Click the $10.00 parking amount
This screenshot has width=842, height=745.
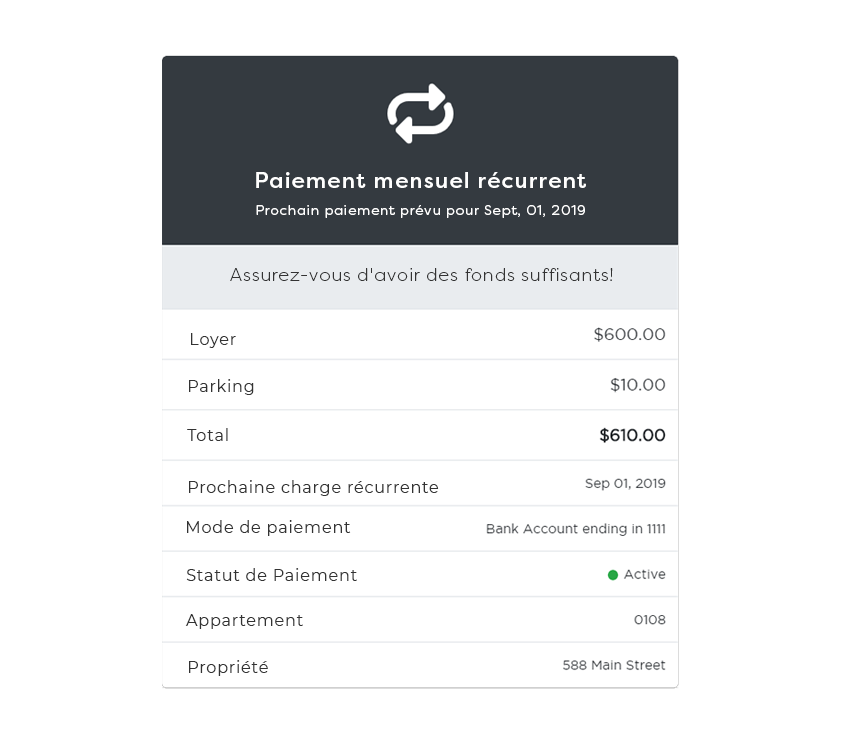(637, 385)
